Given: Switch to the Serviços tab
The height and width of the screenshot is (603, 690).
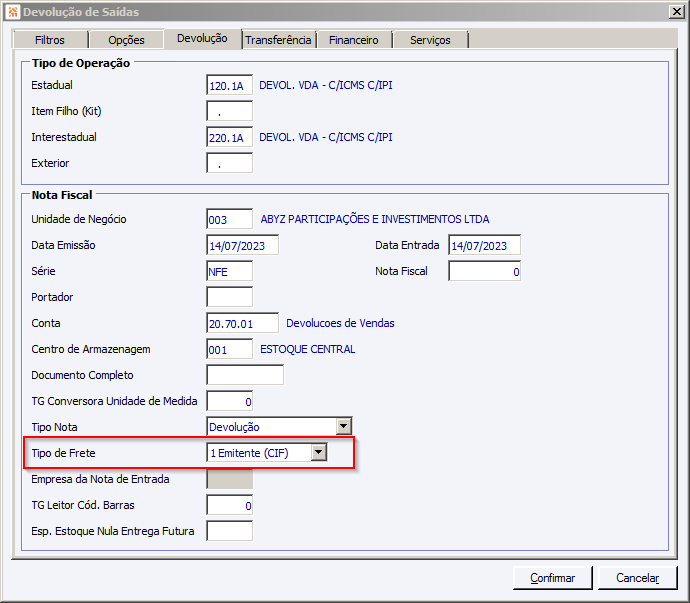Looking at the screenshot, I should [430, 40].
